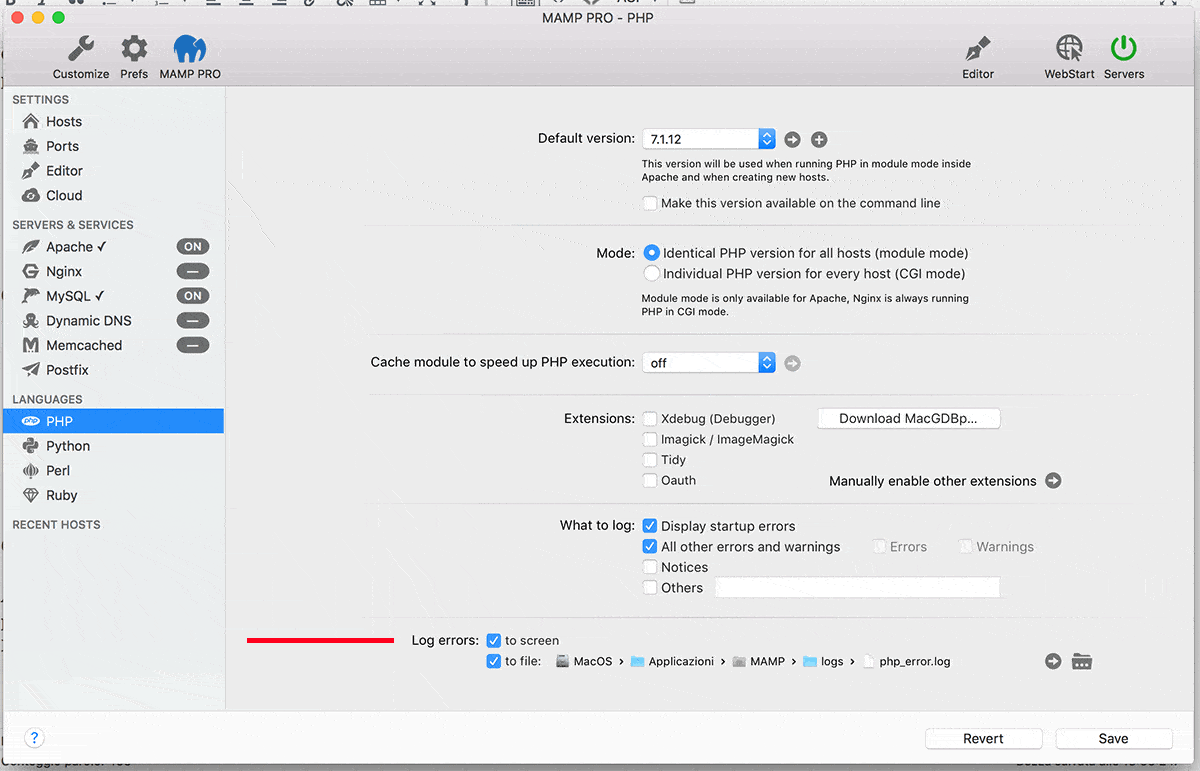Viewport: 1200px width, 771px height.
Task: Uncheck Log errors to file
Action: pyautogui.click(x=494, y=661)
